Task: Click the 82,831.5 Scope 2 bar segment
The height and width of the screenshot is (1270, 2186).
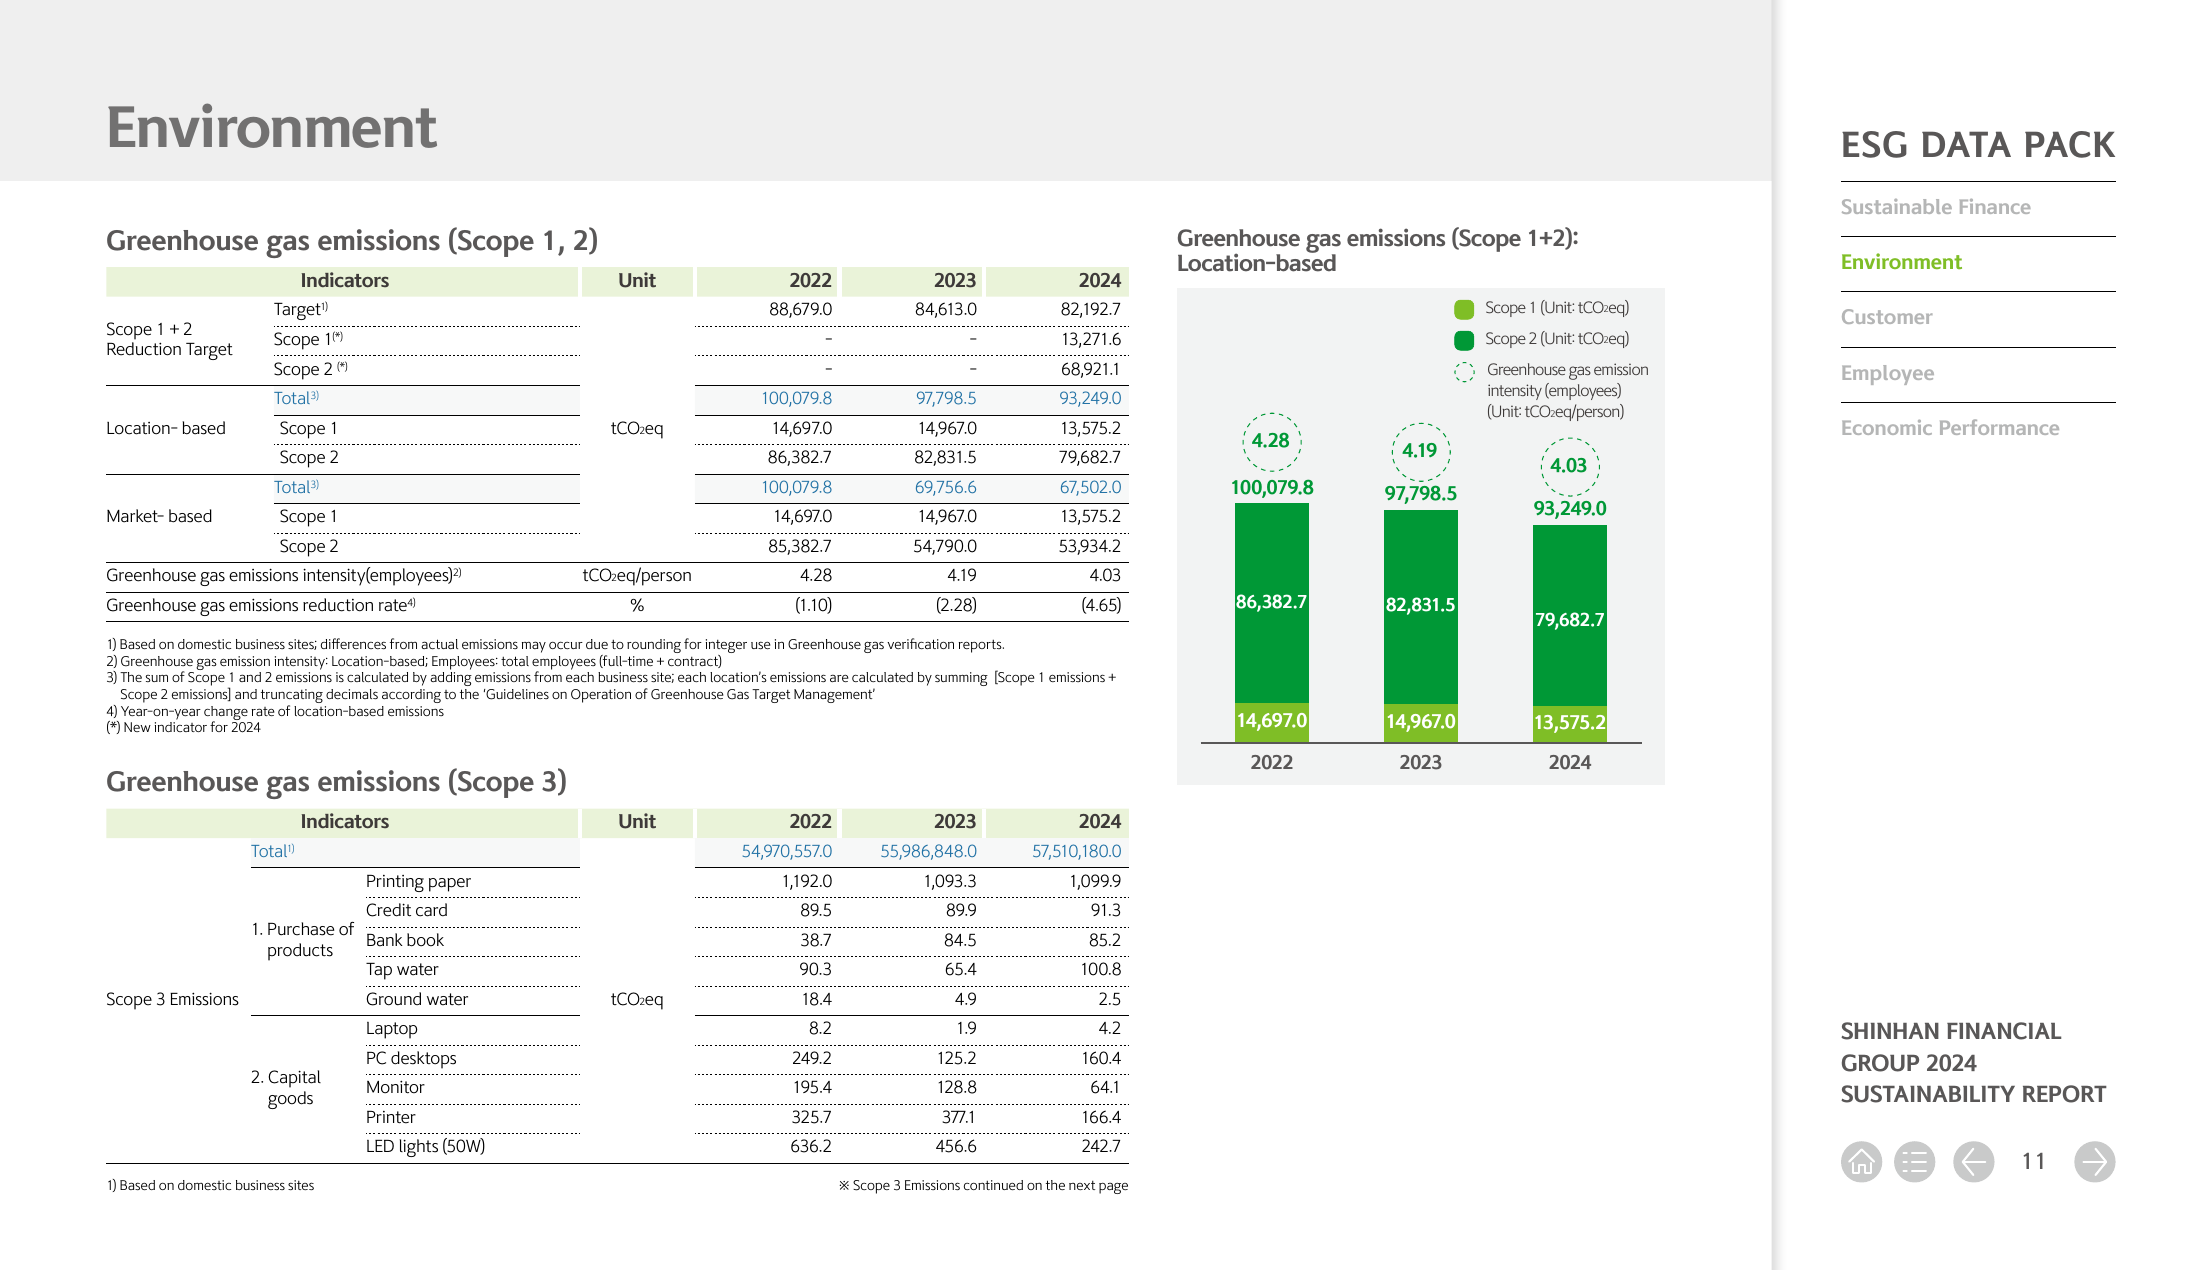Action: pyautogui.click(x=1421, y=606)
